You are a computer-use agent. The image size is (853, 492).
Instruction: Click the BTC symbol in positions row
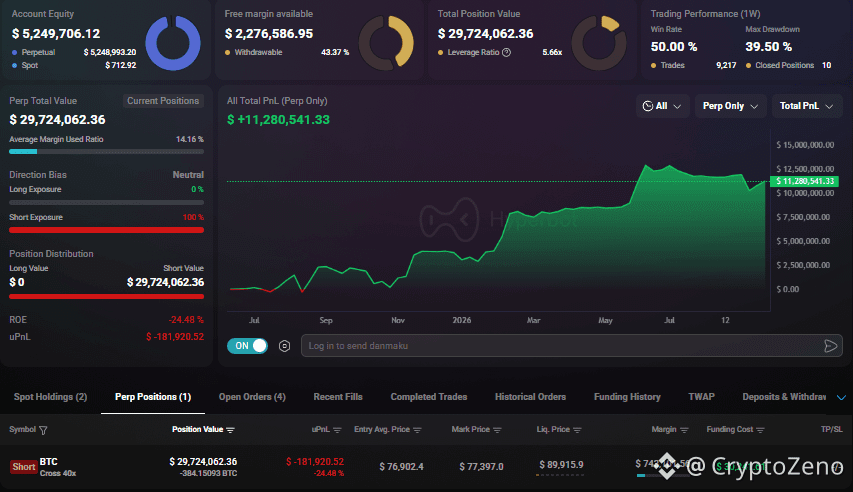pos(48,462)
